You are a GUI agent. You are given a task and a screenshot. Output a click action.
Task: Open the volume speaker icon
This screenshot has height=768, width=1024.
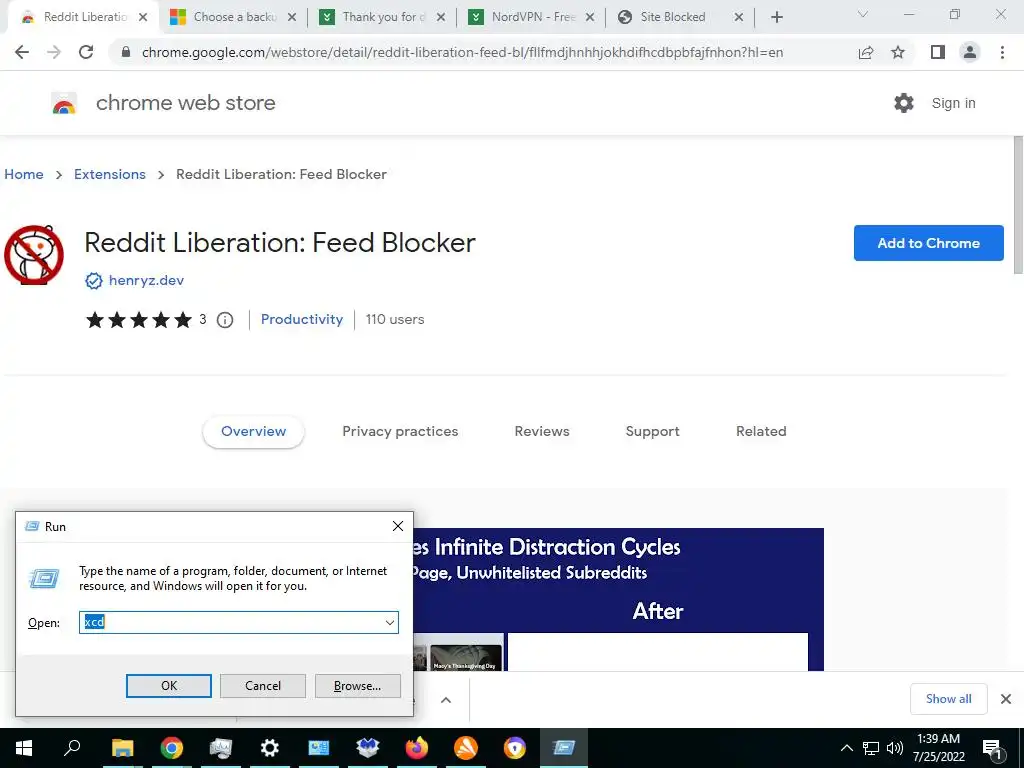(x=895, y=748)
